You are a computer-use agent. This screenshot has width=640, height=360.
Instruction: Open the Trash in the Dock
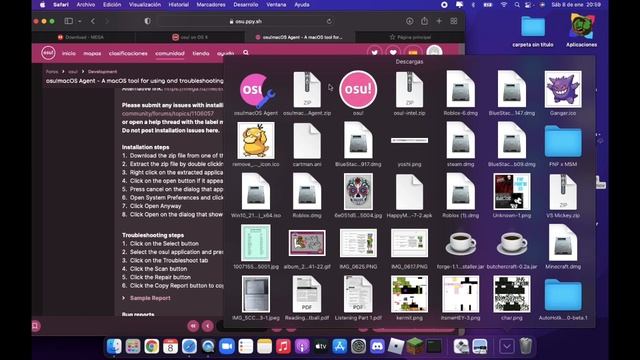click(x=526, y=347)
